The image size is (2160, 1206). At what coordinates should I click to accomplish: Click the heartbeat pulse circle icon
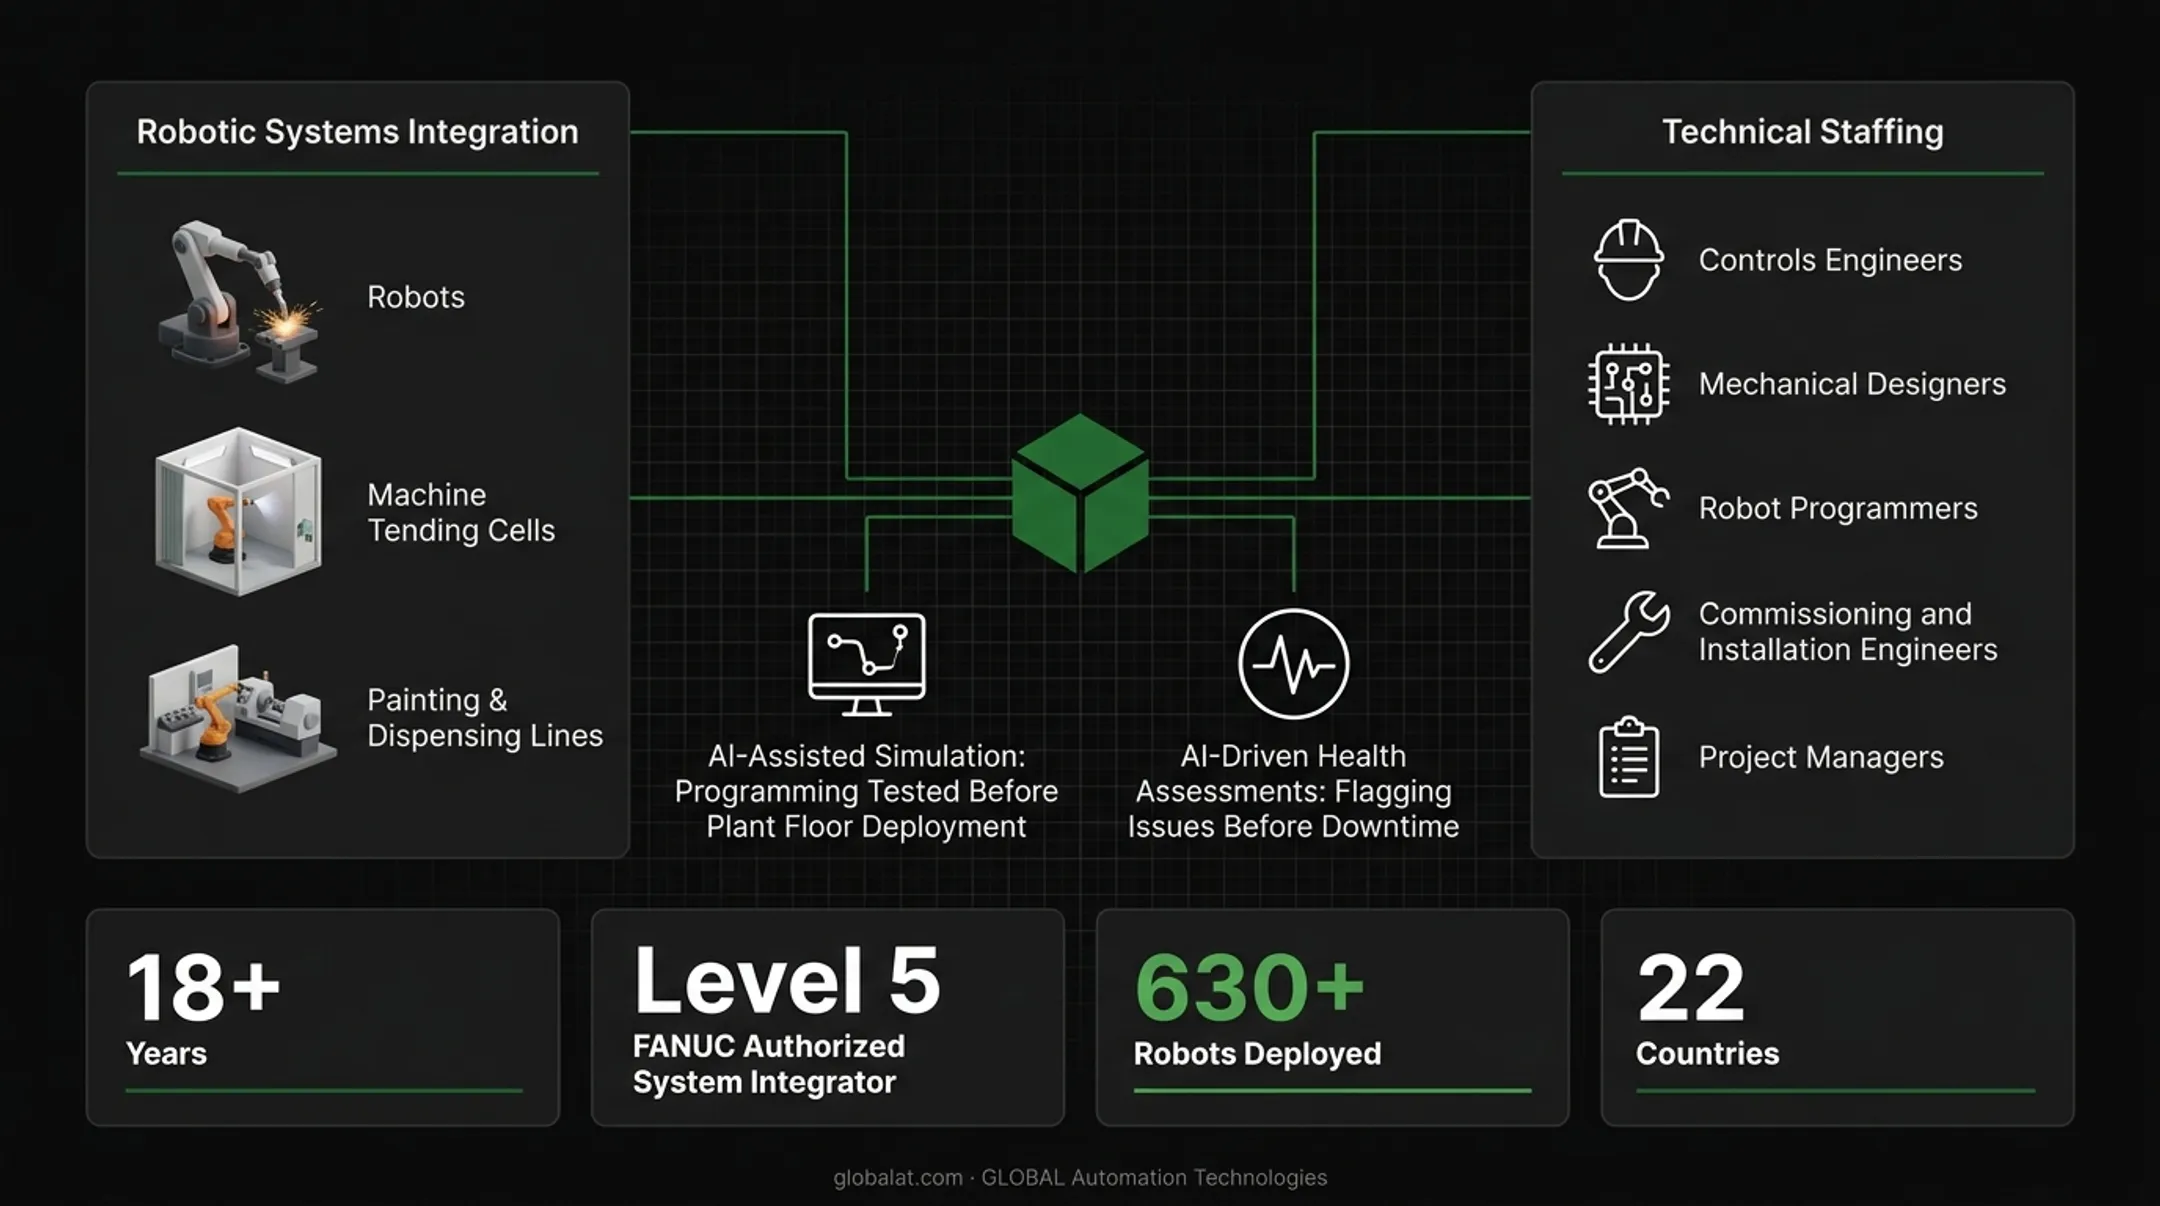(1293, 664)
